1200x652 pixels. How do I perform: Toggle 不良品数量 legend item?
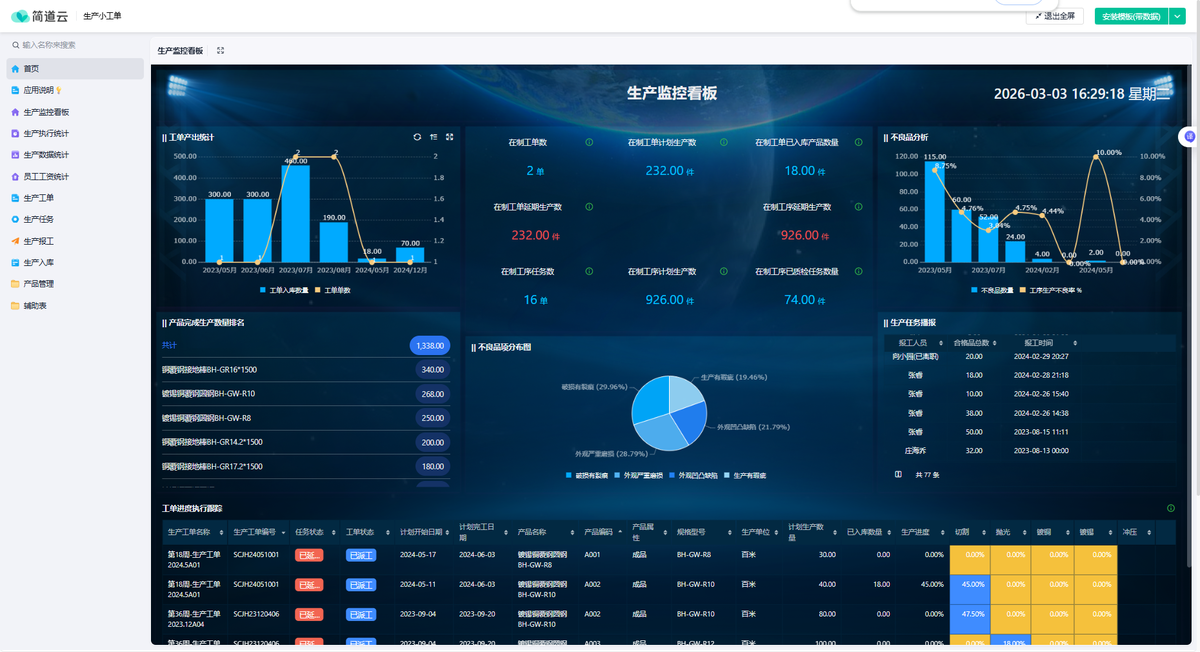[992, 290]
